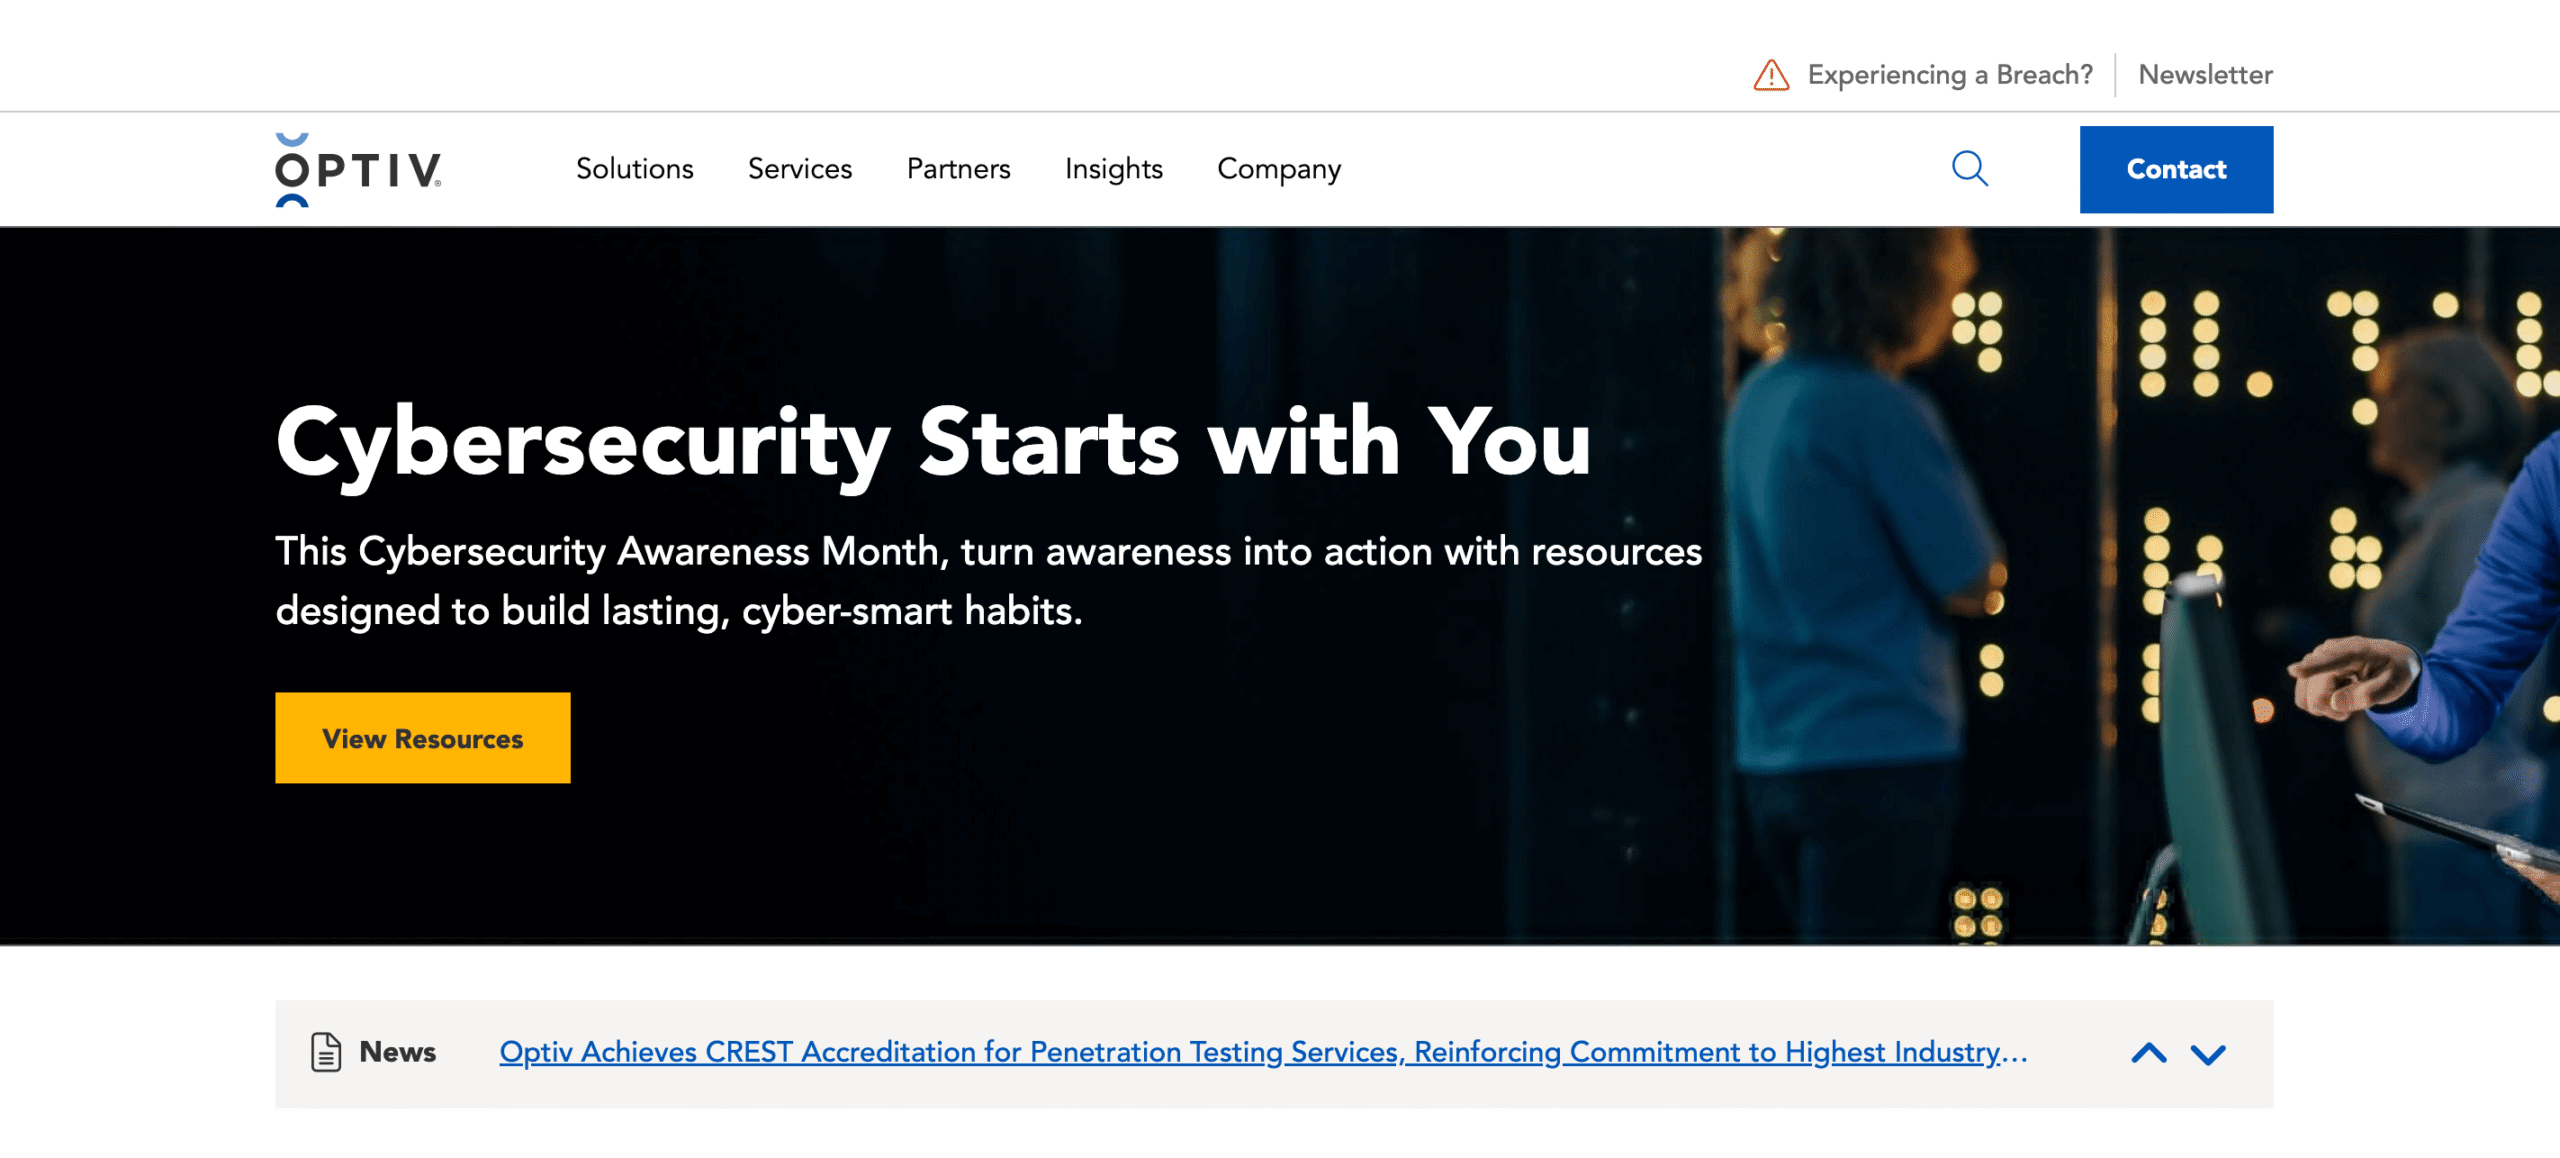Image resolution: width=2560 pixels, height=1158 pixels.
Task: Open the search magnifier icon
Action: (1969, 169)
